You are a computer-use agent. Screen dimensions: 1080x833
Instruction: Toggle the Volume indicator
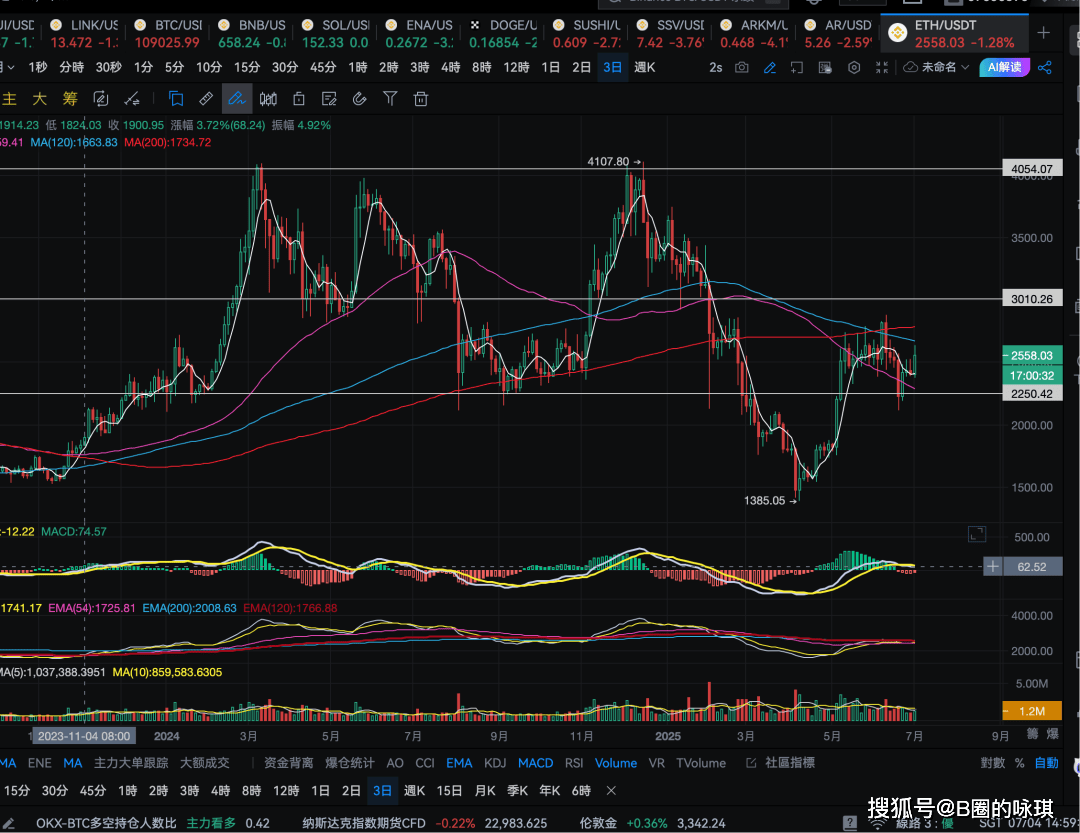(615, 763)
